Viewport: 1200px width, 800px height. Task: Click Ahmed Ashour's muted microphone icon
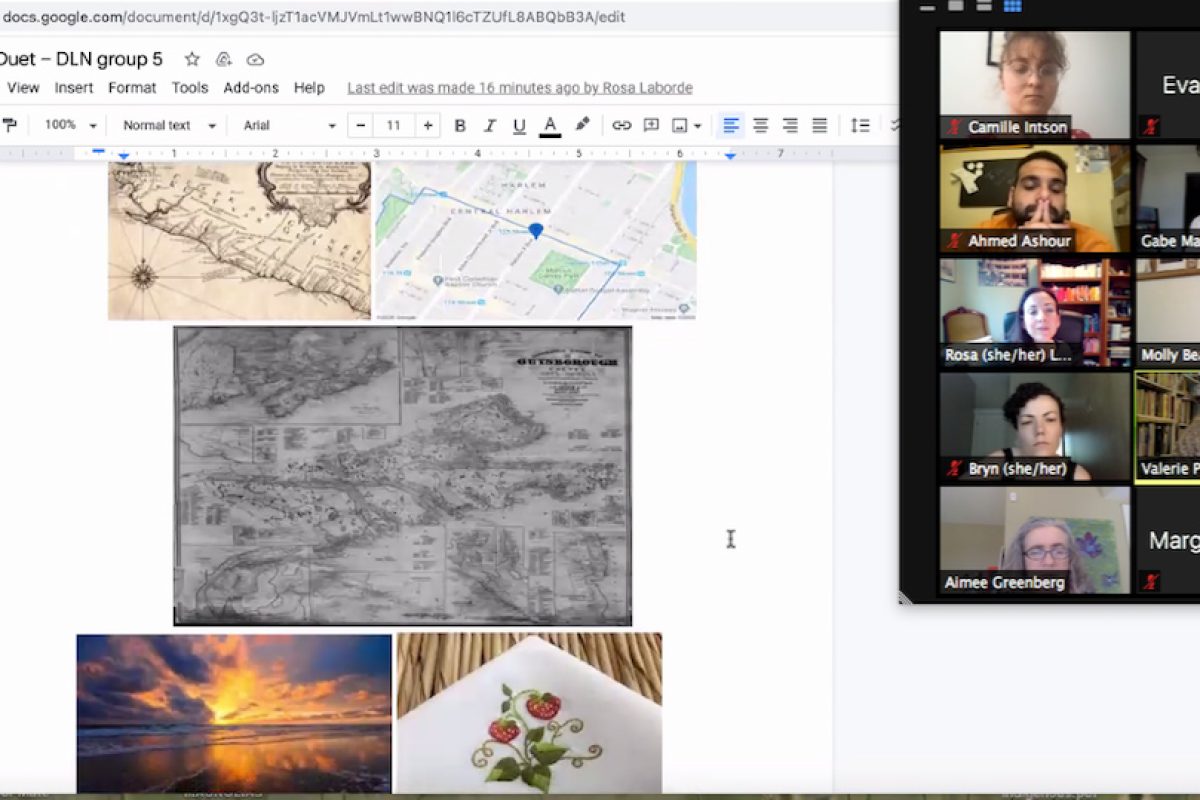pos(953,241)
